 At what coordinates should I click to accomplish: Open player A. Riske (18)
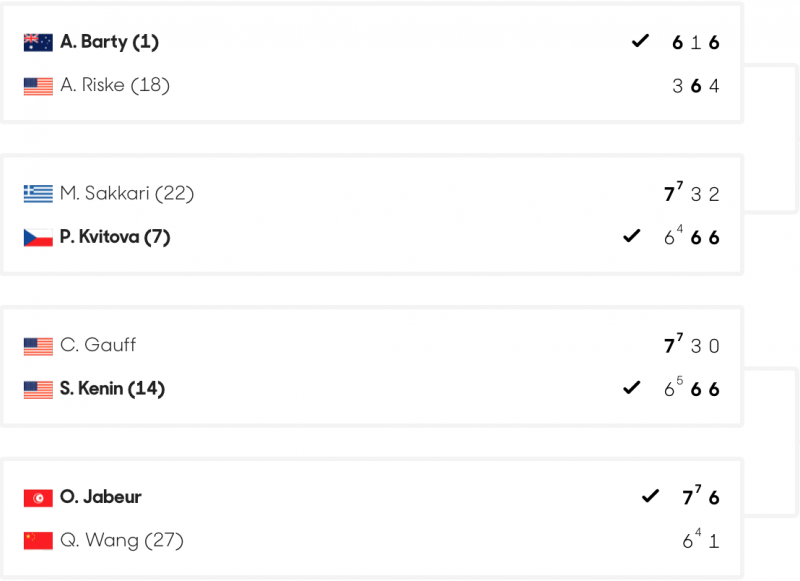tap(115, 85)
